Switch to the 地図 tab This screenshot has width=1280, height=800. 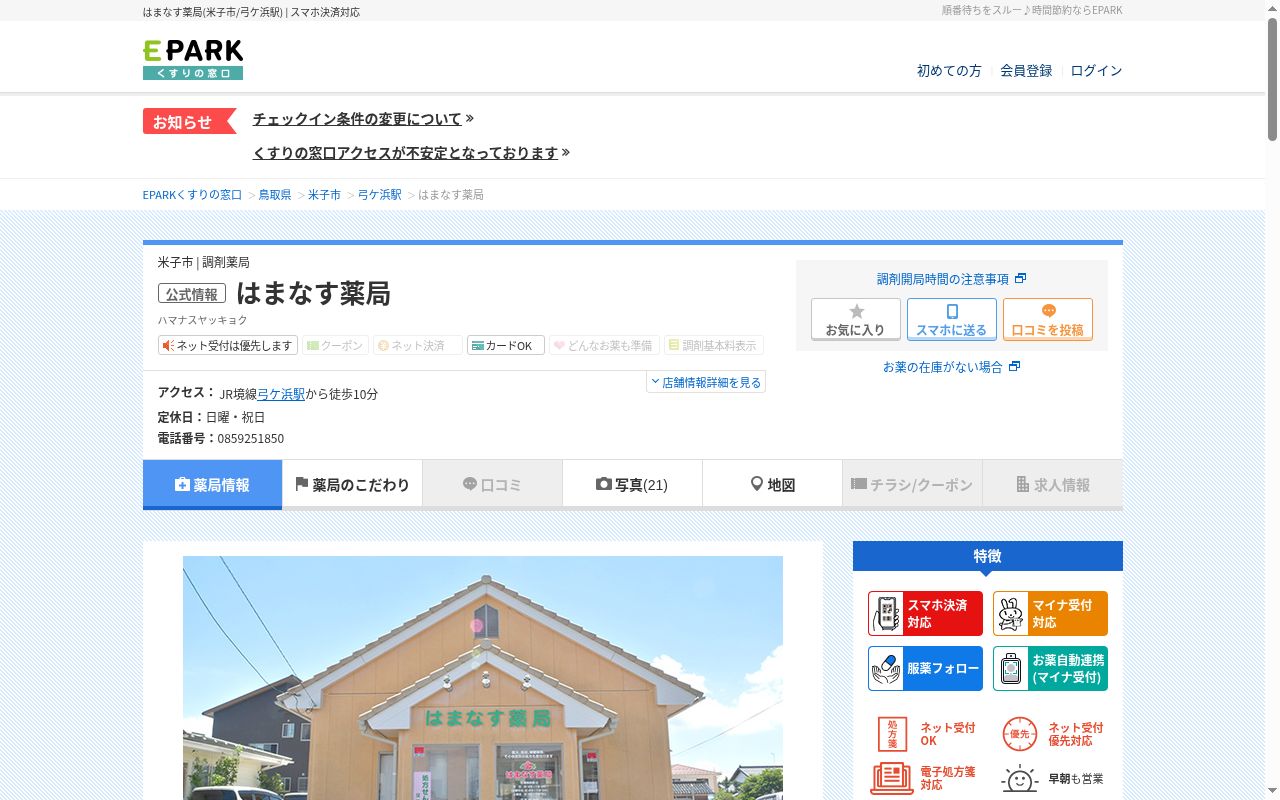coord(772,485)
